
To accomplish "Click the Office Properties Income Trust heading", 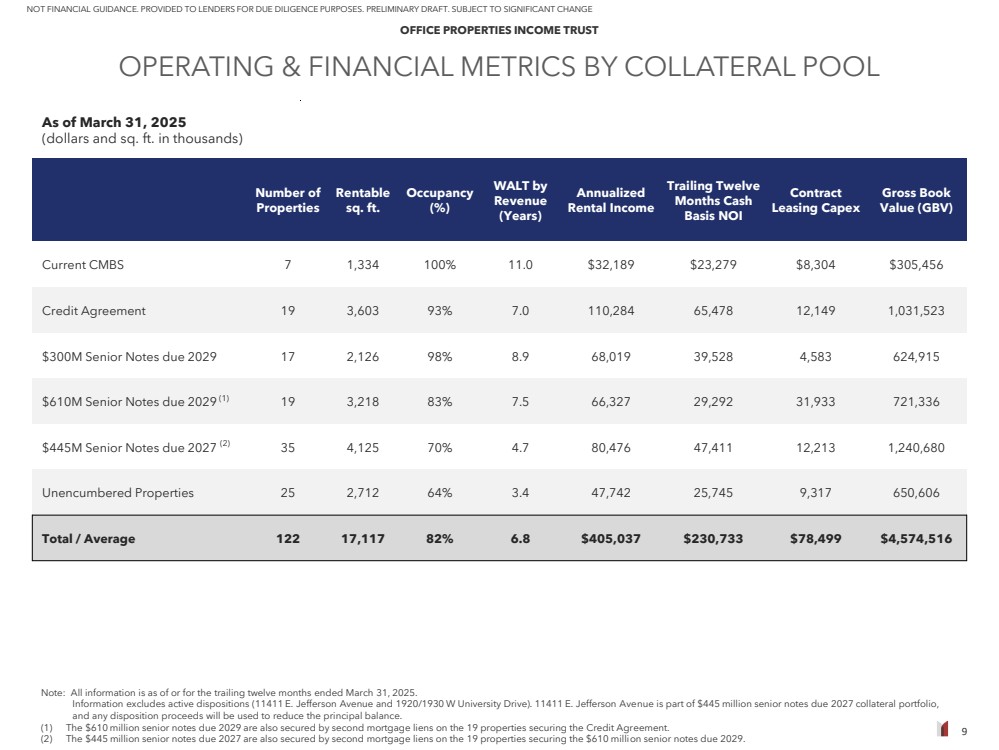I will click(499, 30).
